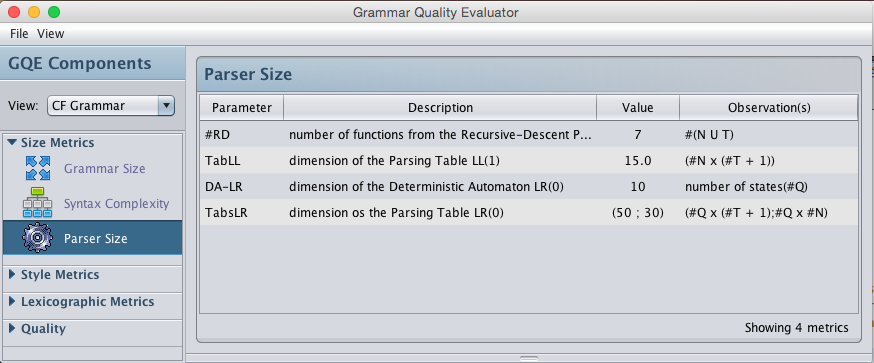Image resolution: width=874 pixels, height=363 pixels.
Task: Sort by the Observation(s) column header
Action: [769, 108]
